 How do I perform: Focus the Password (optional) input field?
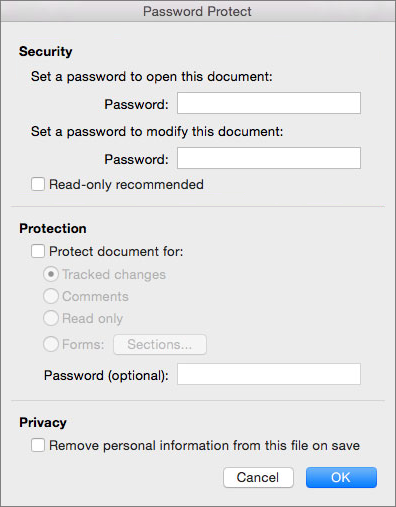[x=269, y=374]
